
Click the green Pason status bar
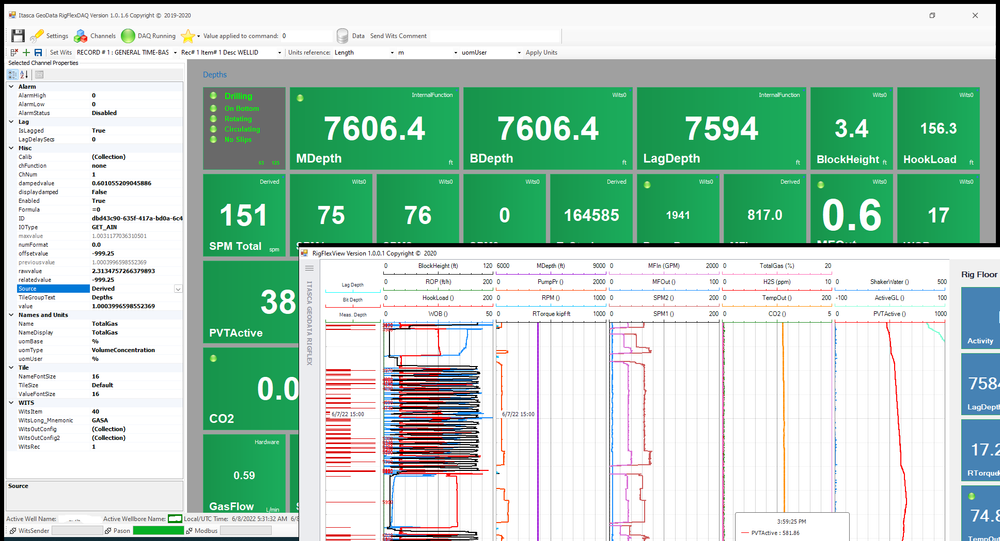click(x=158, y=531)
